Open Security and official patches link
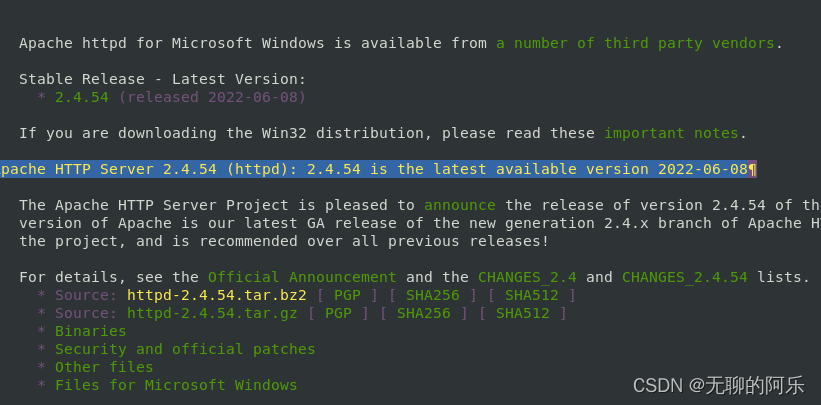 pos(185,349)
